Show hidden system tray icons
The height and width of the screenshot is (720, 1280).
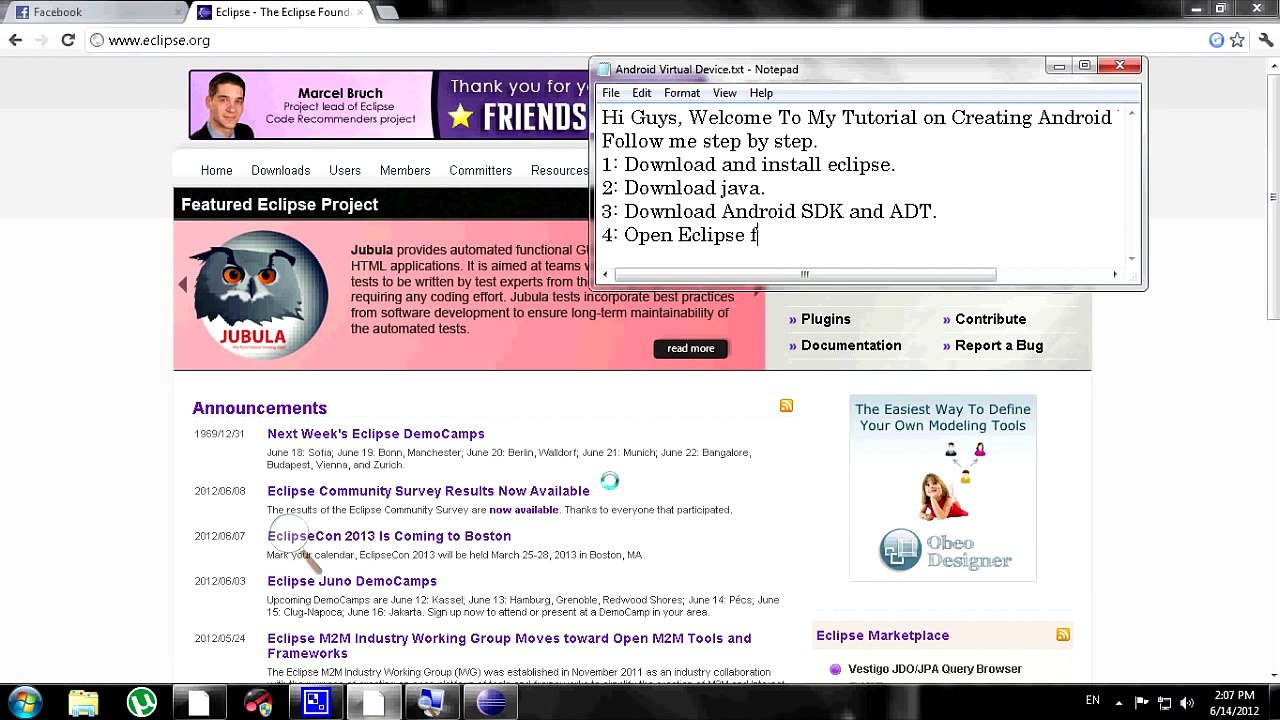pos(1118,702)
